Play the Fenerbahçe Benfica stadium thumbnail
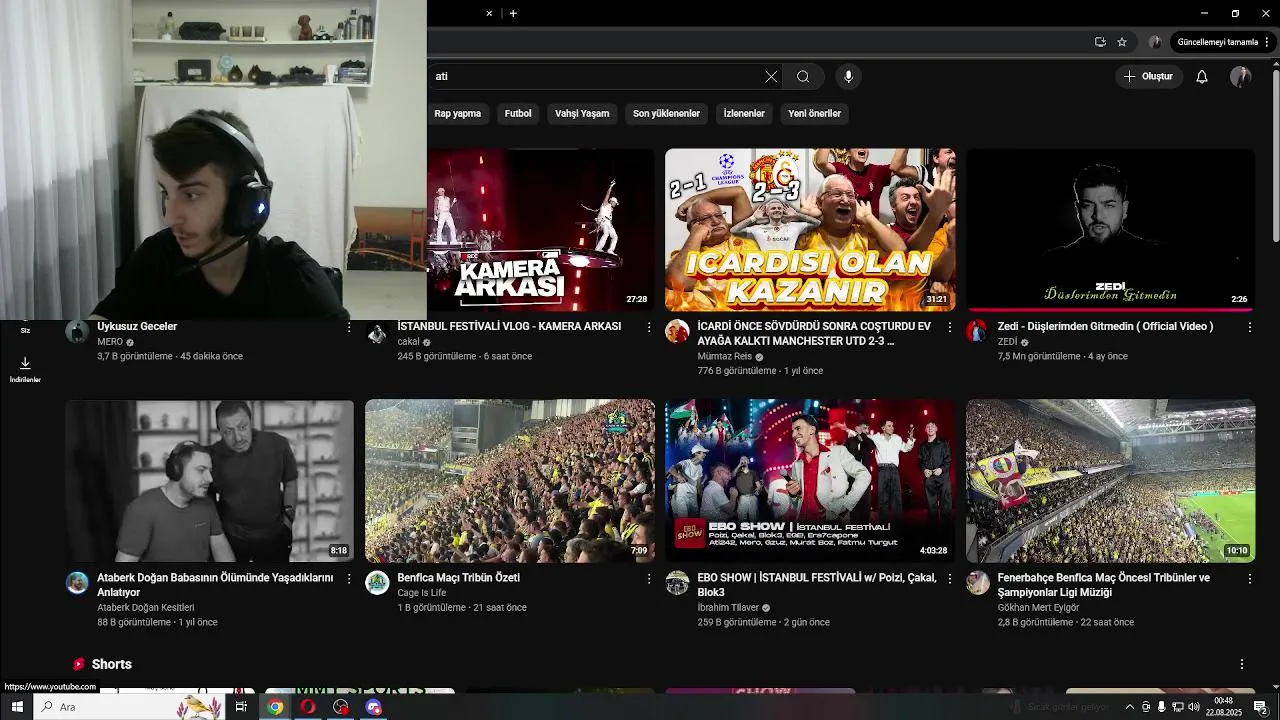 pyautogui.click(x=1110, y=481)
